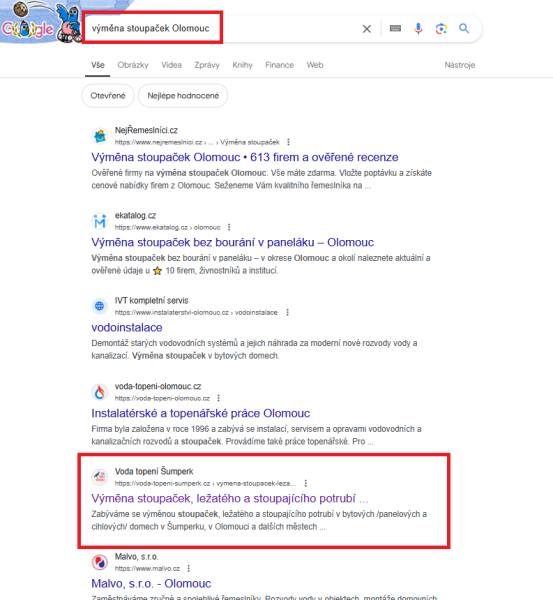
Task: Click the ekatalog.cz site favicon
Action: click(x=100, y=221)
